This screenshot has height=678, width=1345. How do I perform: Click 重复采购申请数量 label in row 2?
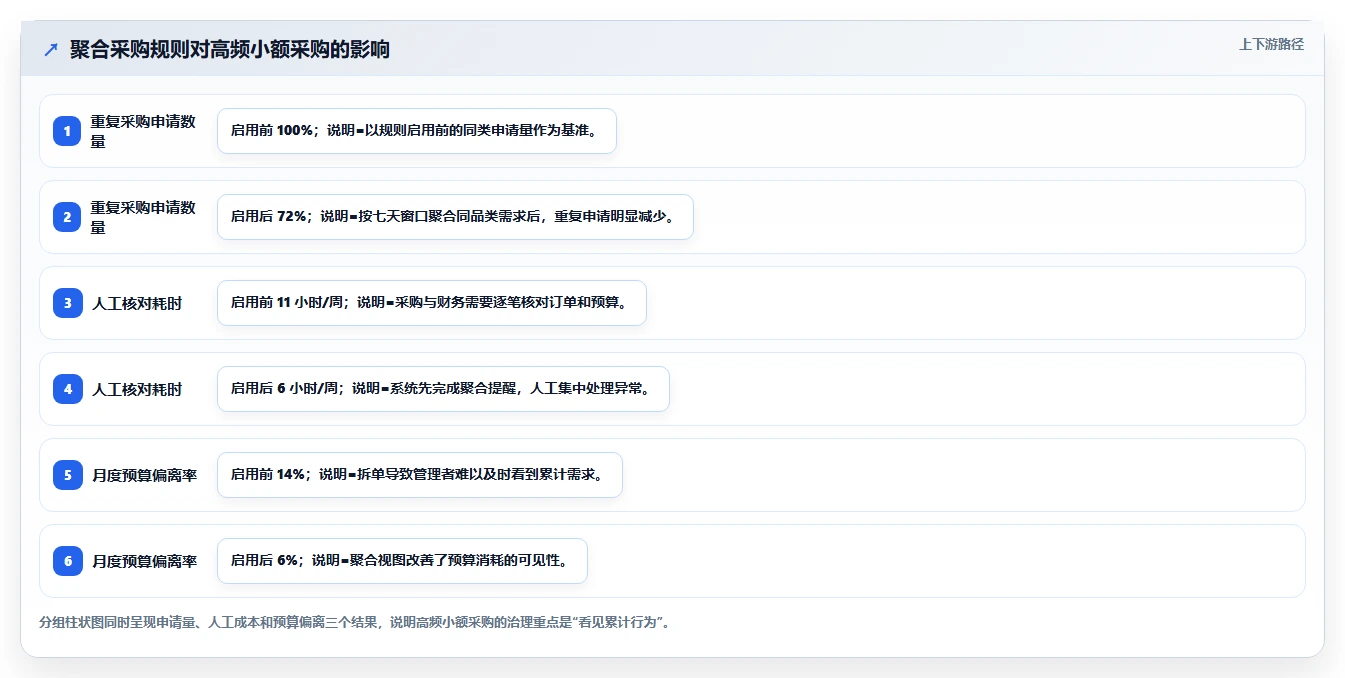tap(144, 217)
